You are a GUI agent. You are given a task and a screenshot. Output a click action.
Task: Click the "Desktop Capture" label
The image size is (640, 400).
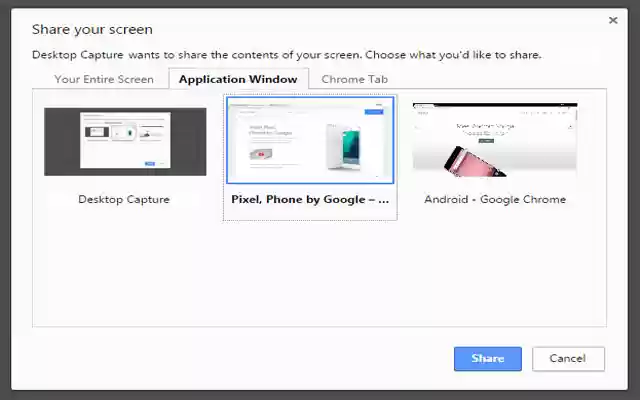(x=124, y=200)
